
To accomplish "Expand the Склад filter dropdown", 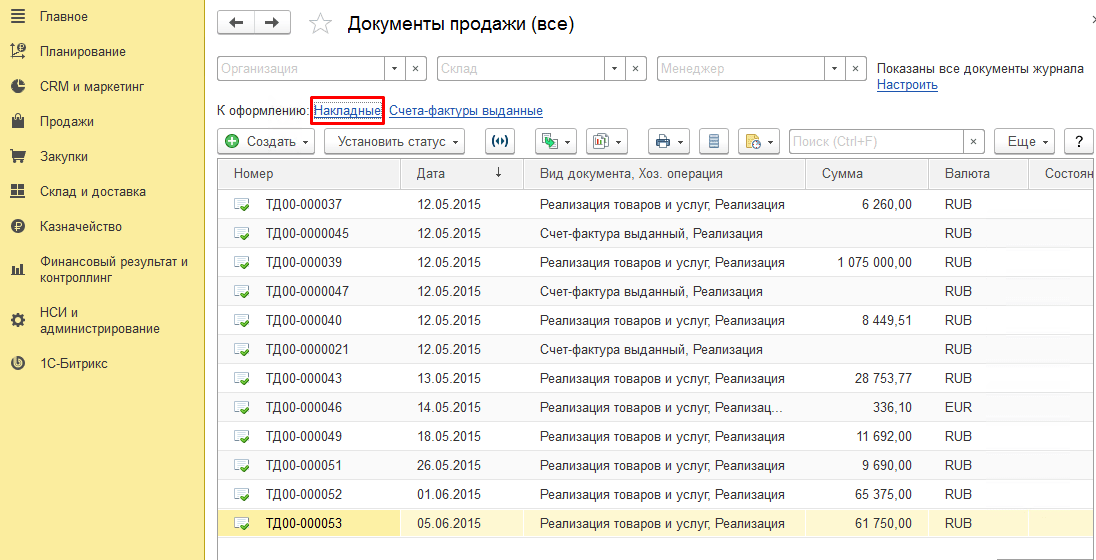I will pyautogui.click(x=615, y=69).
